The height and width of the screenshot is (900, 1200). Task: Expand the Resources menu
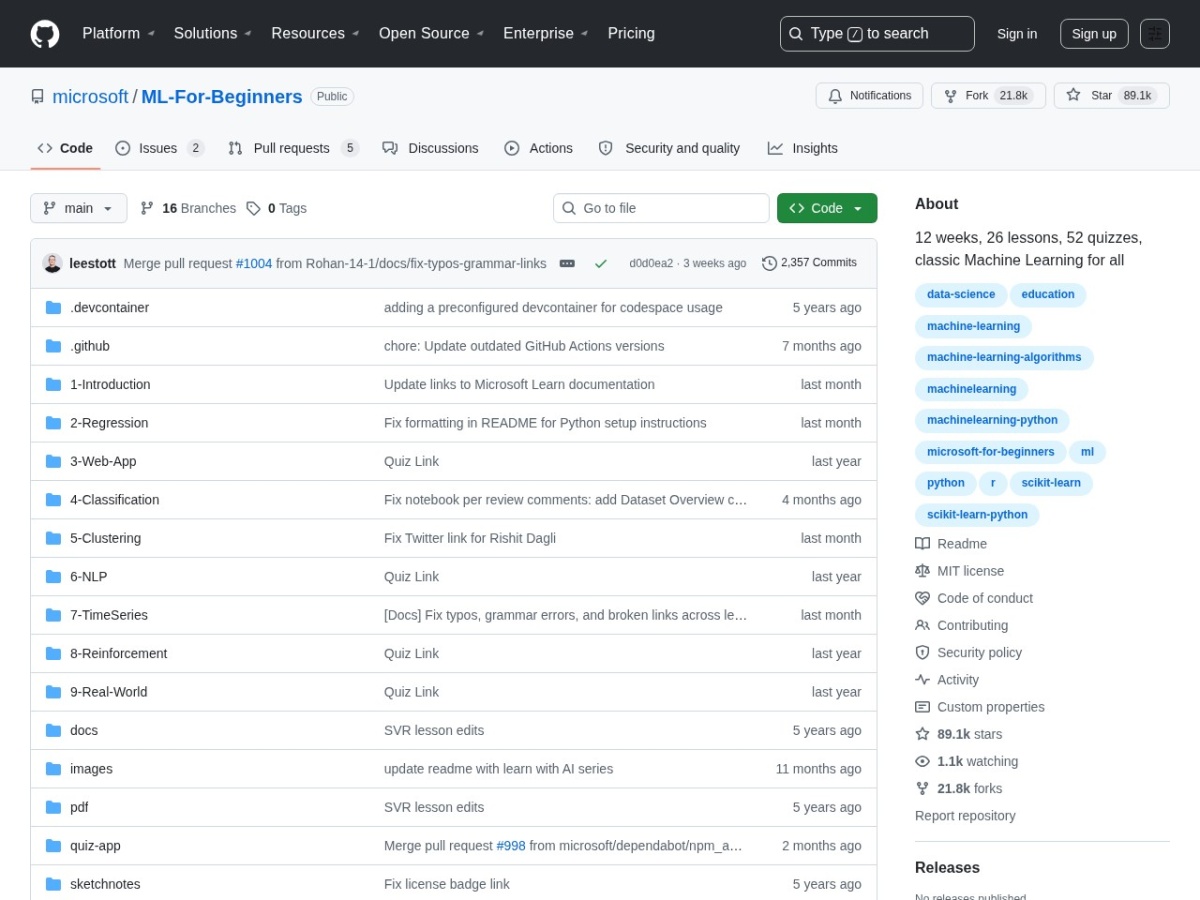pyautogui.click(x=315, y=33)
